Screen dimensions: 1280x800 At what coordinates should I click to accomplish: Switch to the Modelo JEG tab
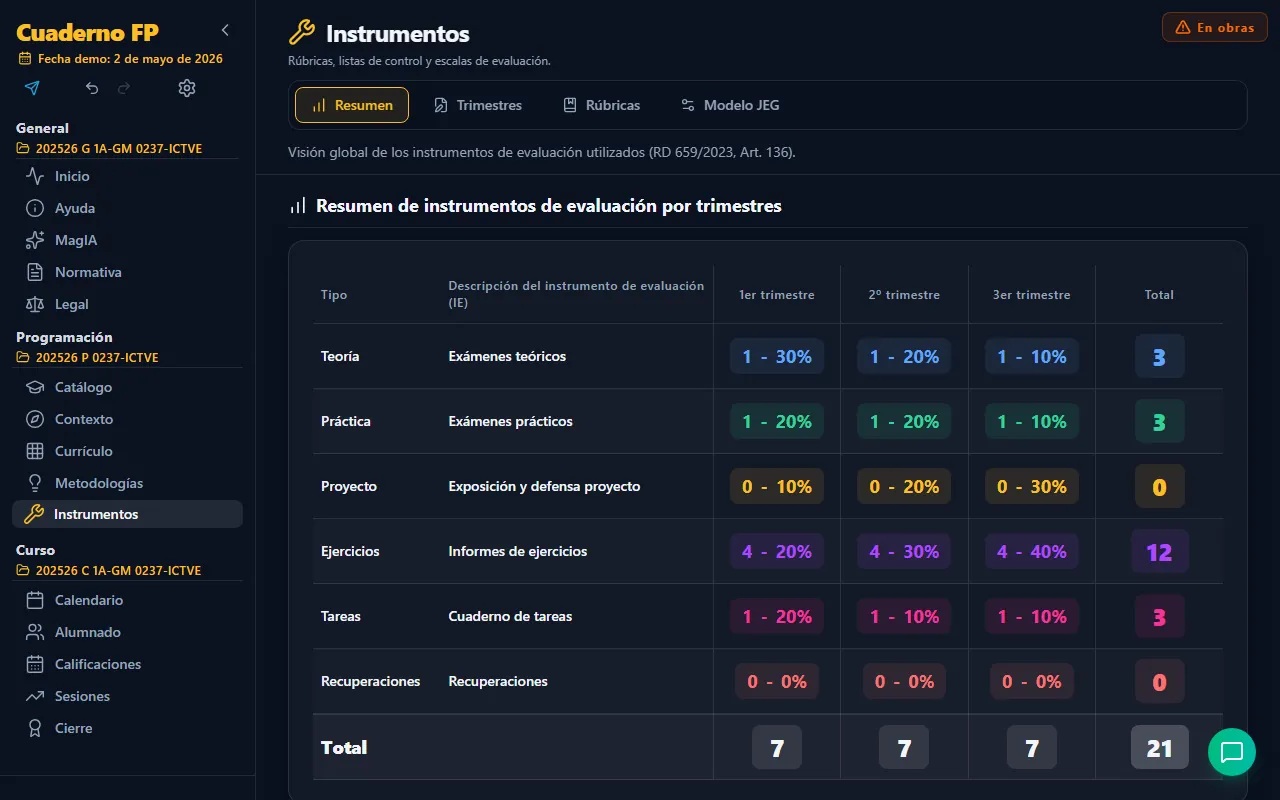[x=730, y=105]
